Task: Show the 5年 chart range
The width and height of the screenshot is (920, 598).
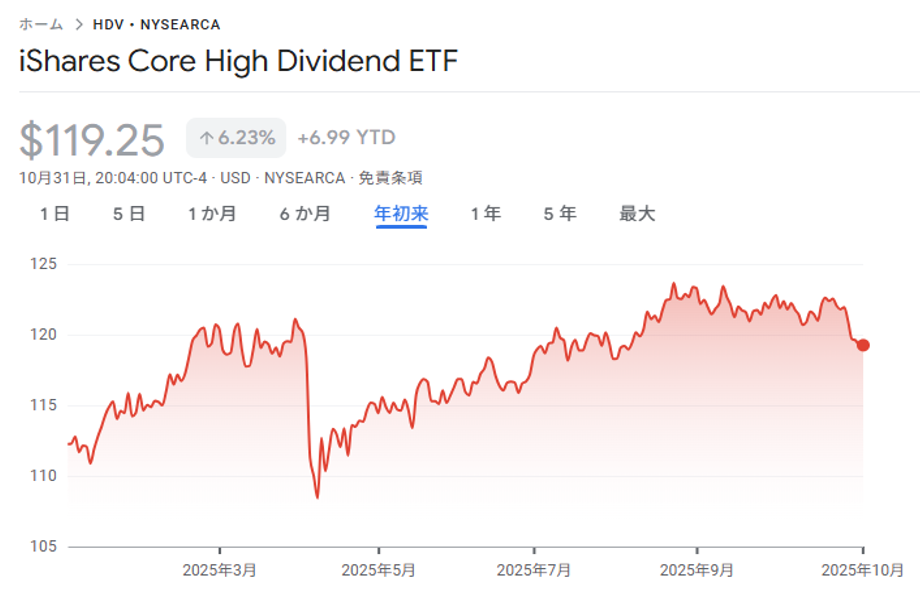Action: click(560, 213)
